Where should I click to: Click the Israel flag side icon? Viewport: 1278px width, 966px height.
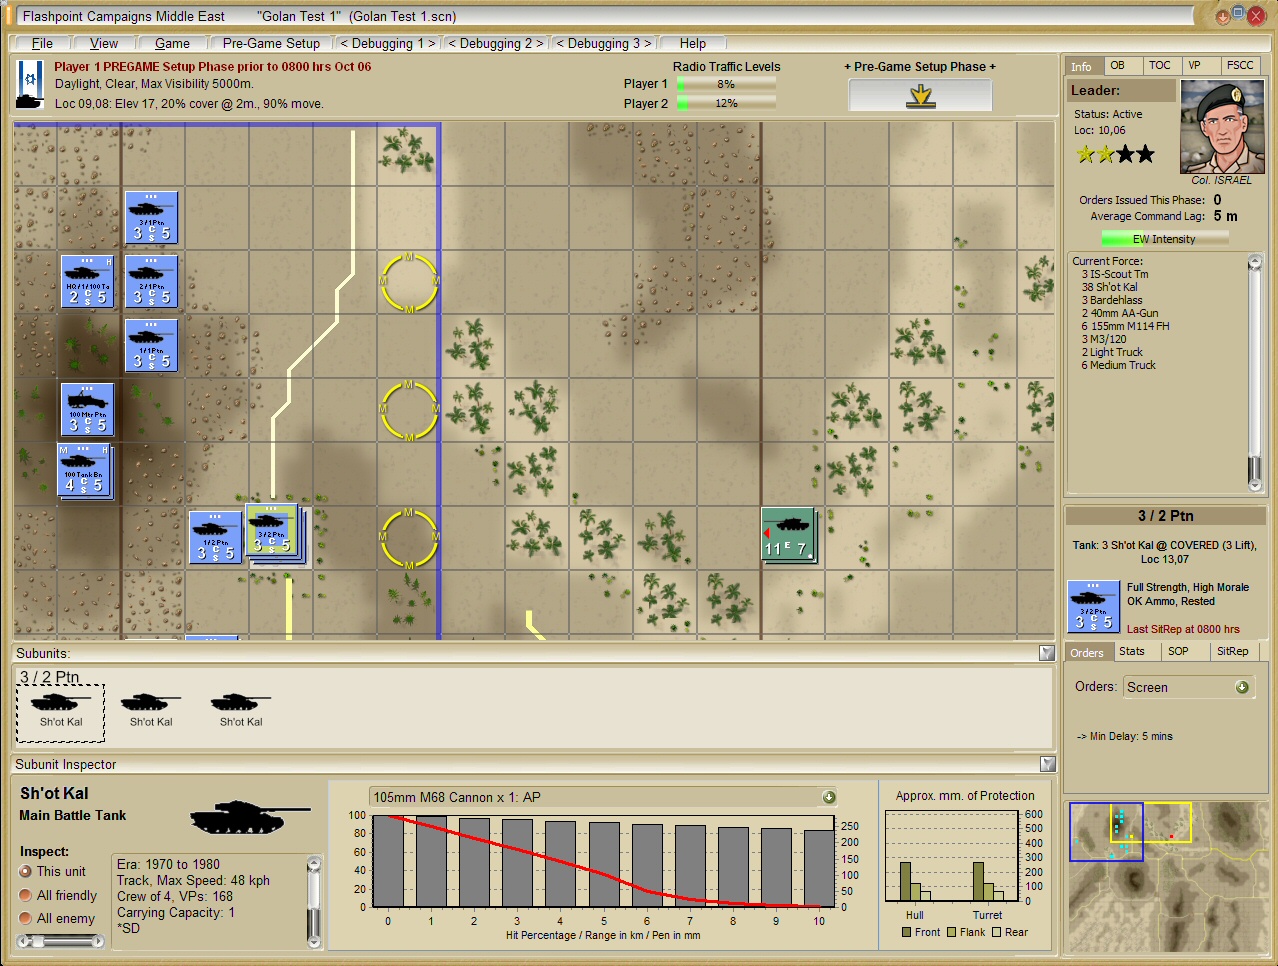(x=31, y=85)
